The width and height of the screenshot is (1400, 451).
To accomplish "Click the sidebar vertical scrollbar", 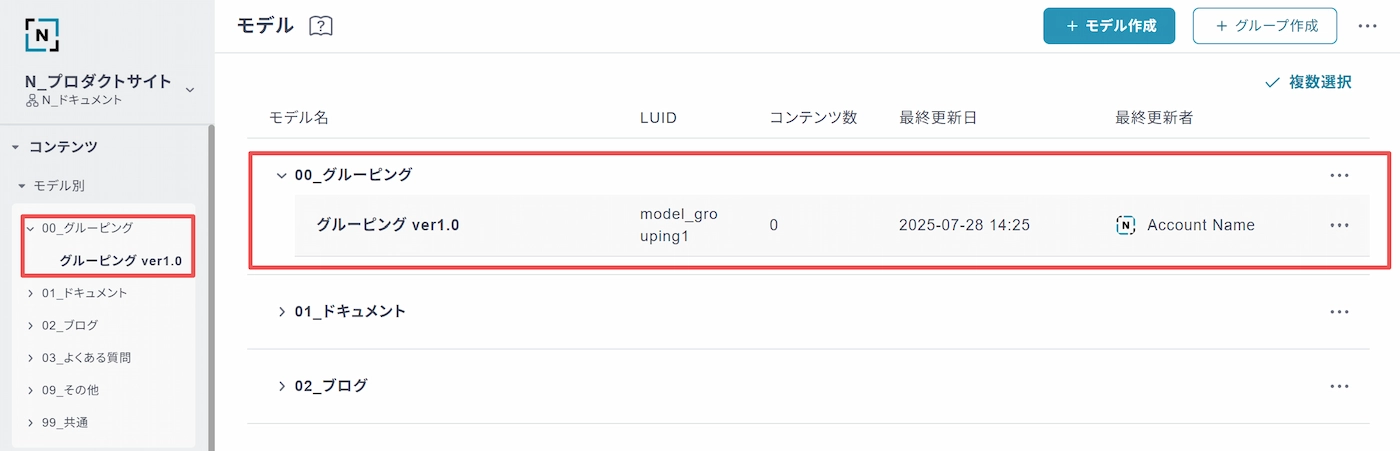I will pos(211,288).
